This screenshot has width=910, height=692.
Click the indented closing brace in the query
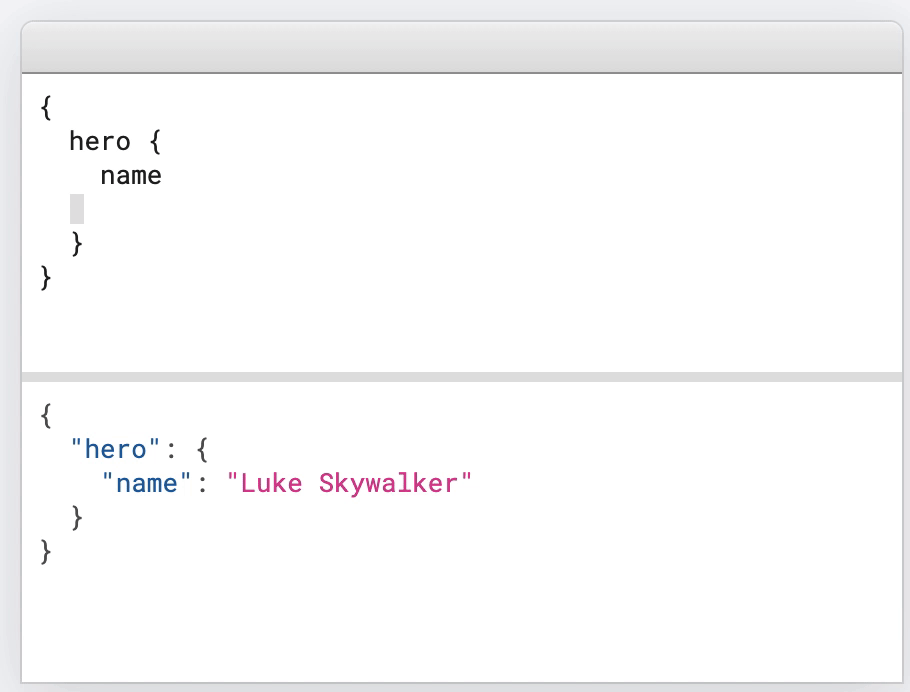click(77, 243)
